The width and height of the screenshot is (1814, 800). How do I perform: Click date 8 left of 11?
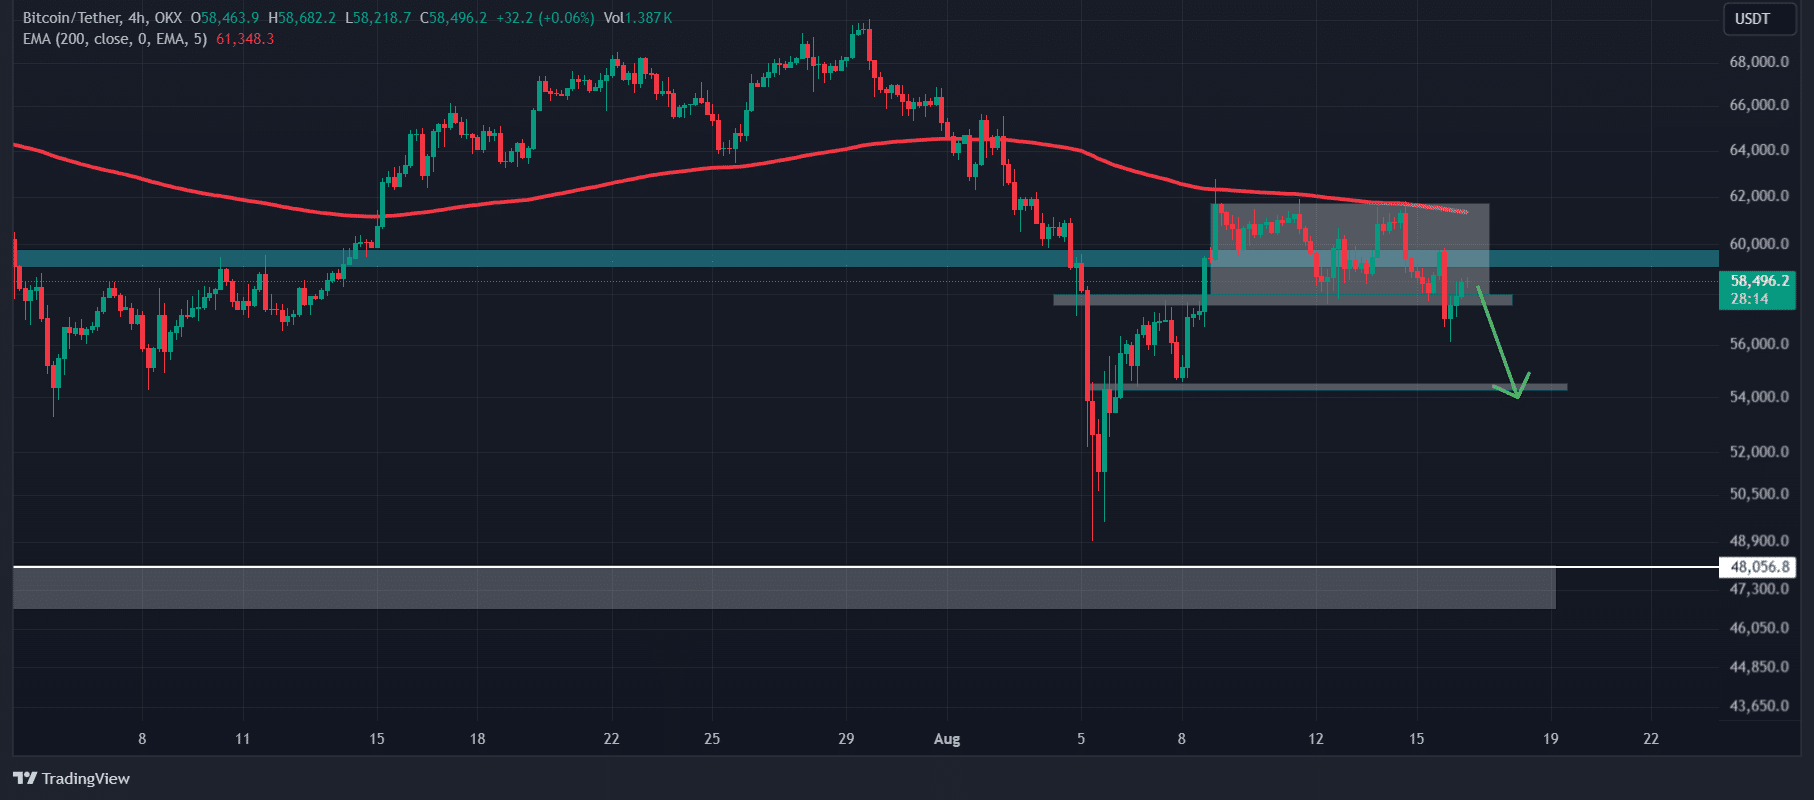pos(142,739)
